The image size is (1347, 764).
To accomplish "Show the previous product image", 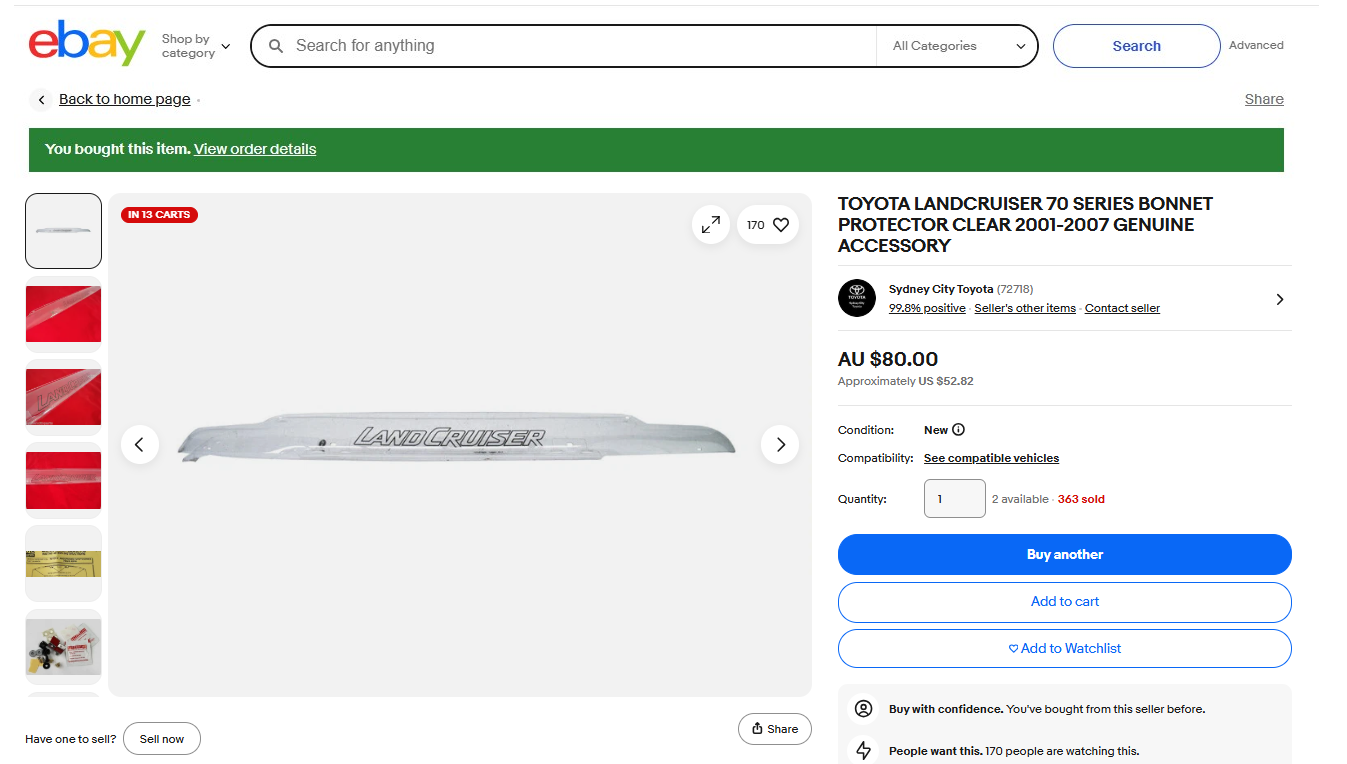I will (x=140, y=444).
